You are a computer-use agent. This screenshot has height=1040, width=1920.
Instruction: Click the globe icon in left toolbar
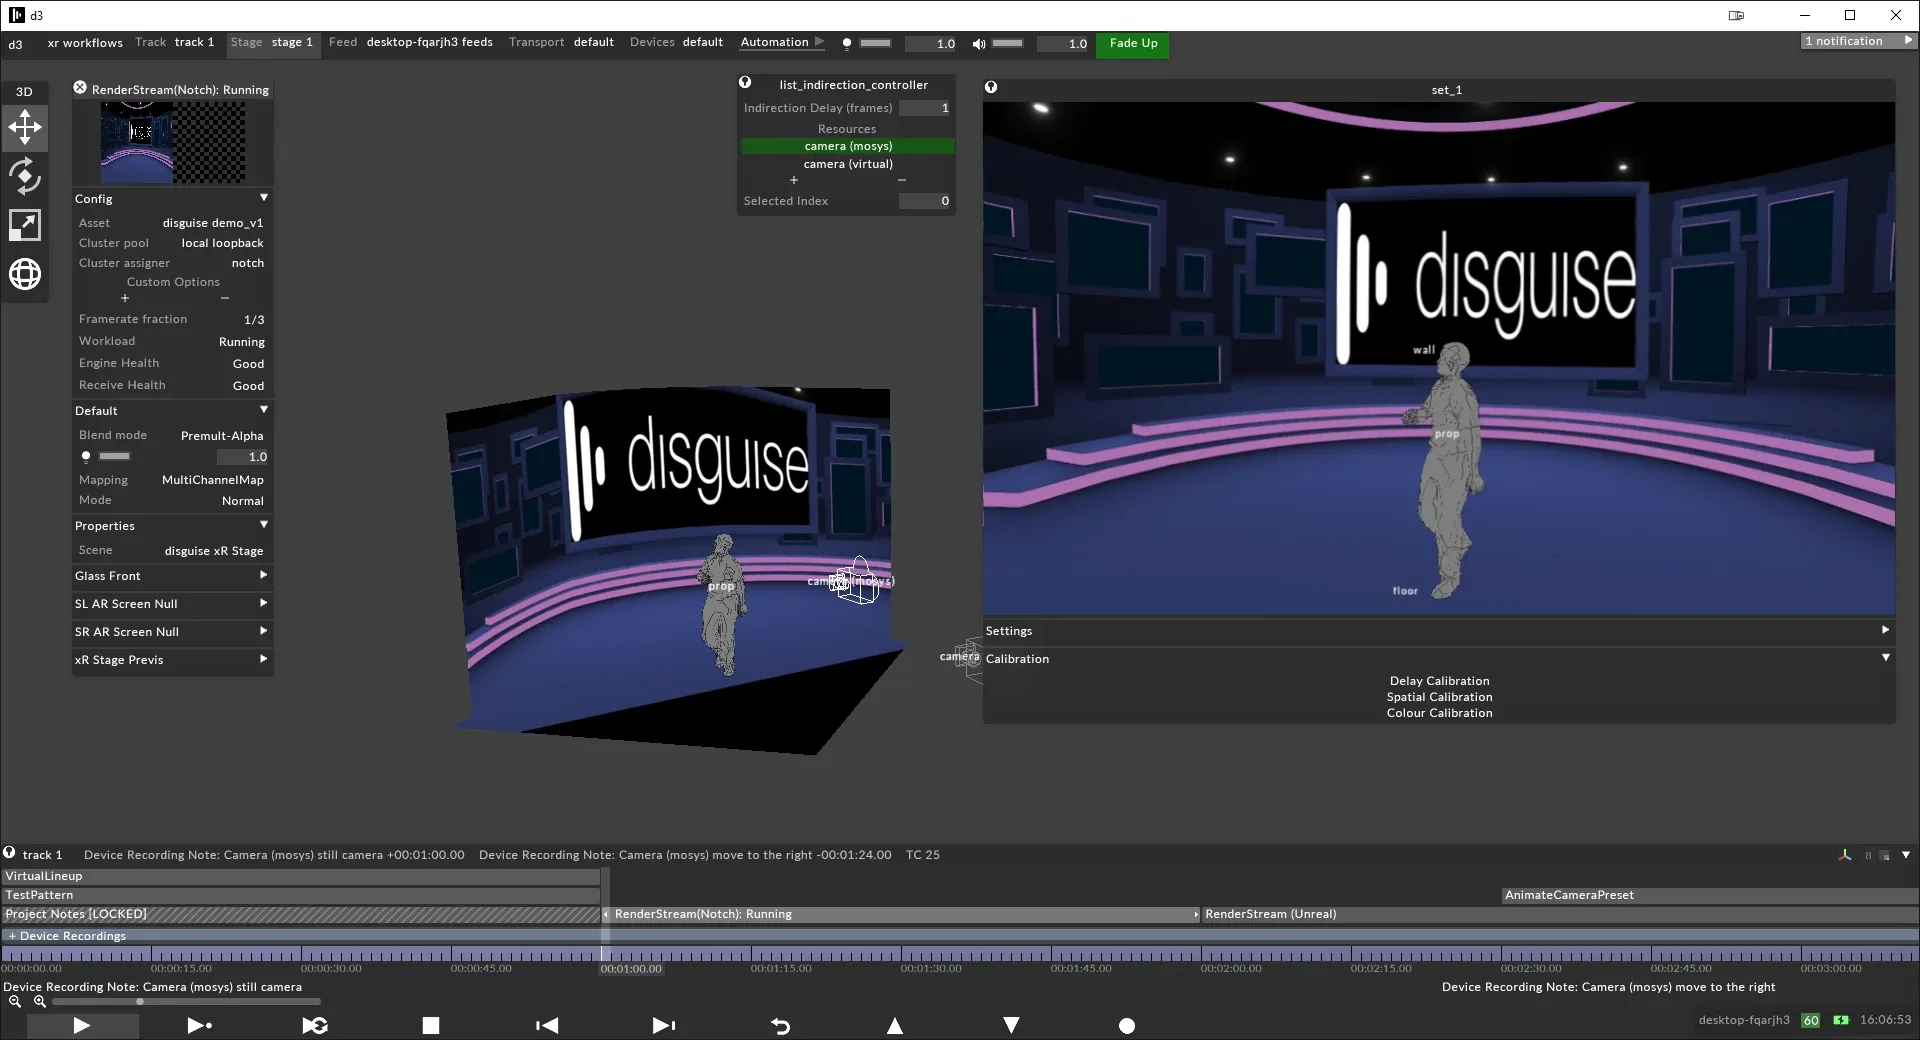[x=25, y=274]
